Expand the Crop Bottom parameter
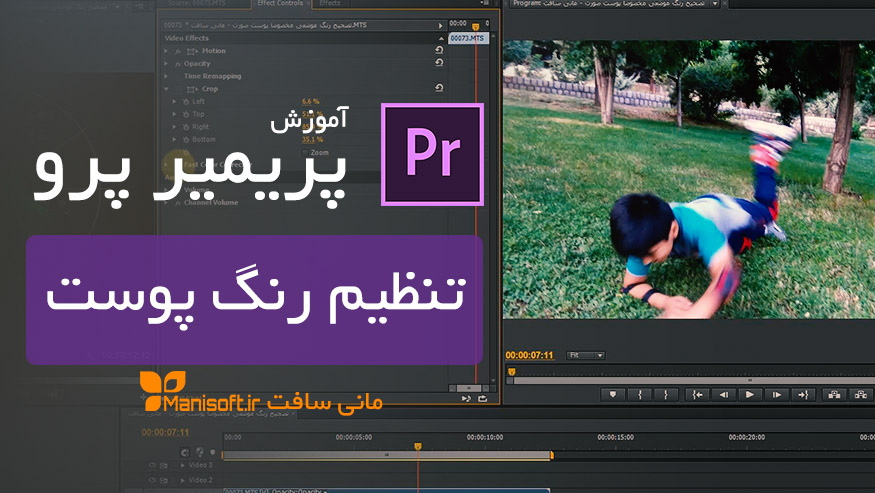The height and width of the screenshot is (493, 875). click(175, 140)
